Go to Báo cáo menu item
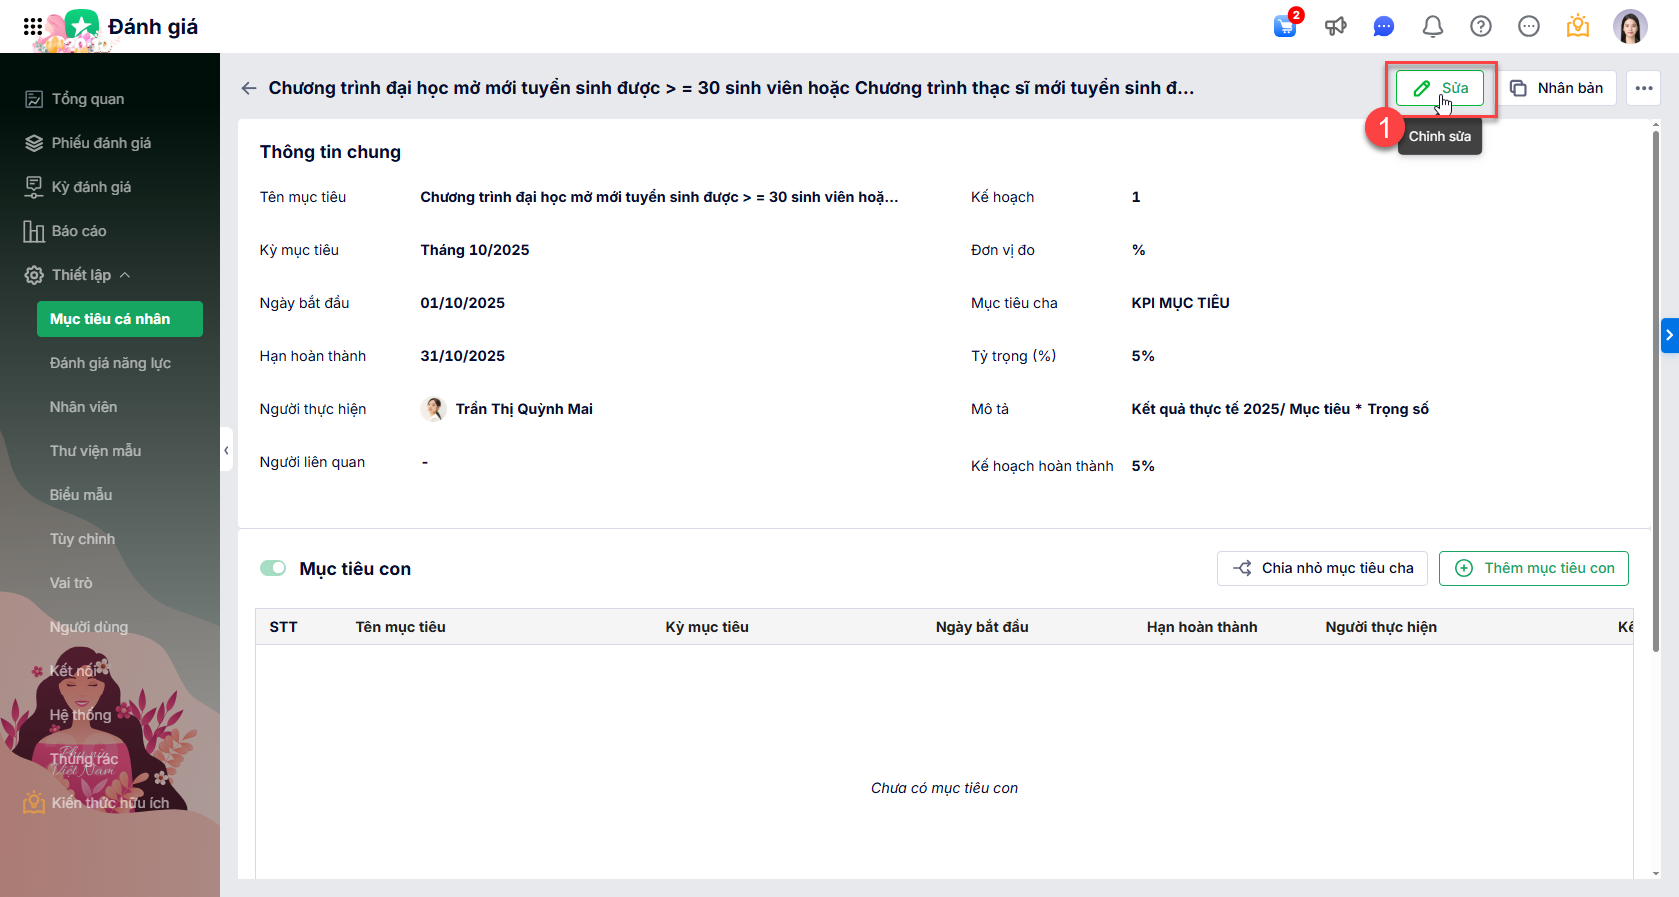 [79, 231]
